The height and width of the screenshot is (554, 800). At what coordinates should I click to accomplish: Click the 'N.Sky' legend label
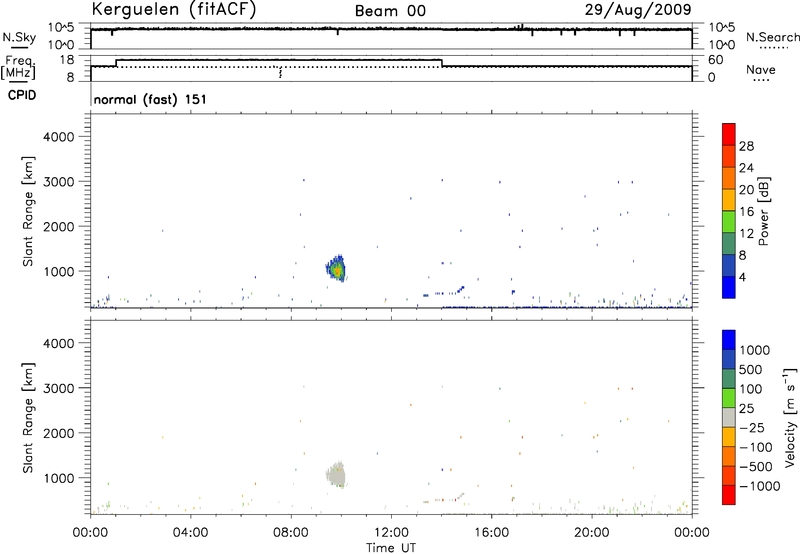click(19, 37)
